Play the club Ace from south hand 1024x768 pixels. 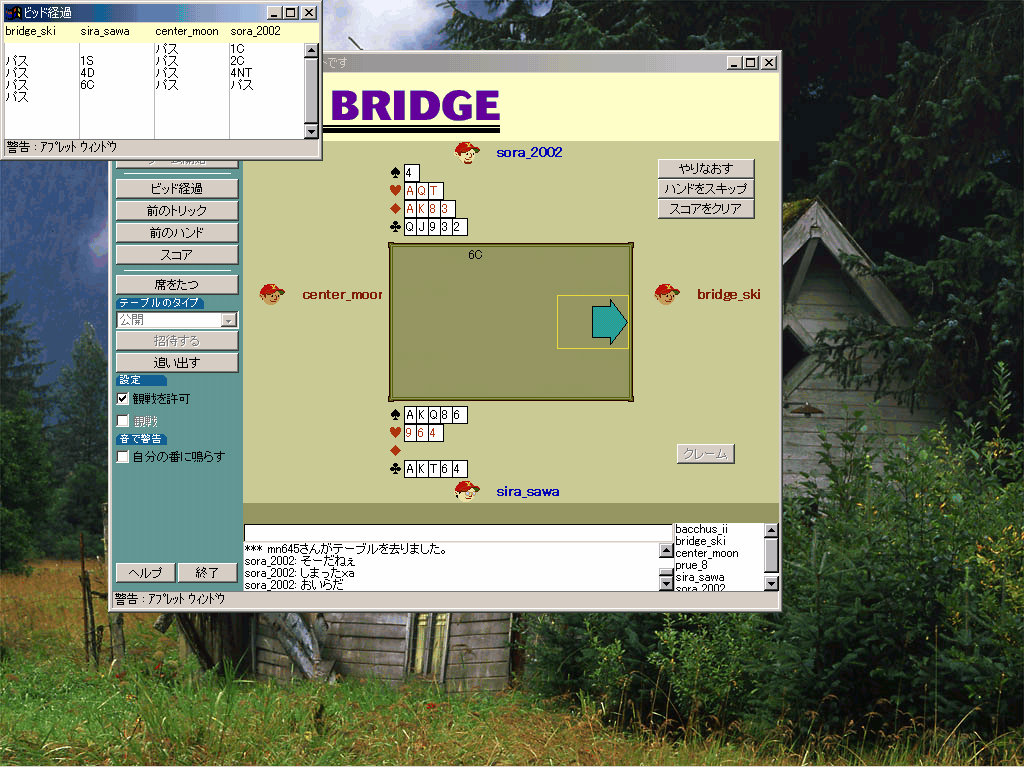coord(409,469)
